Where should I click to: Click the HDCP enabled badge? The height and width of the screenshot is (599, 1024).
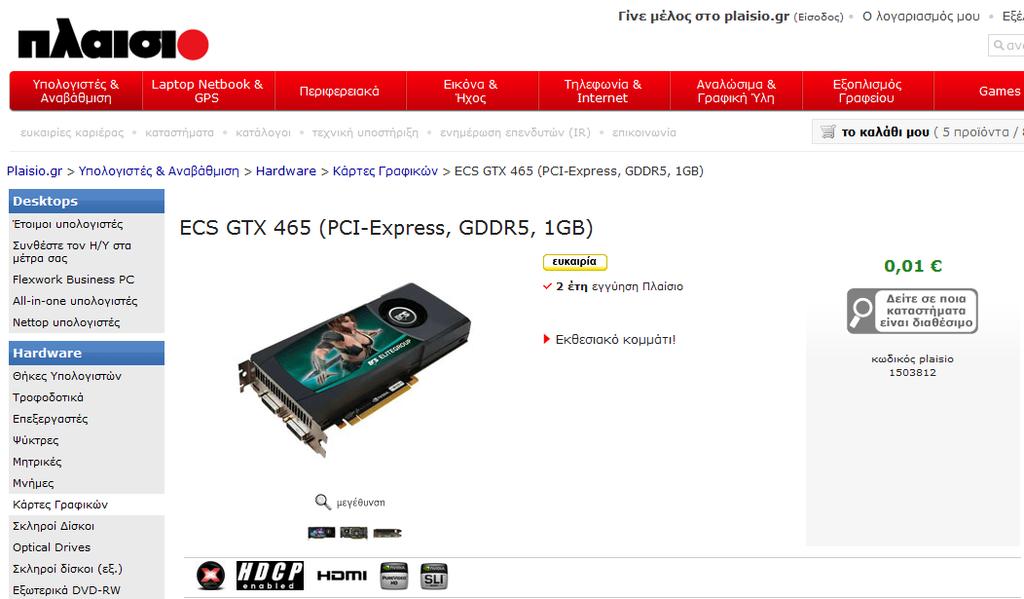tap(269, 575)
